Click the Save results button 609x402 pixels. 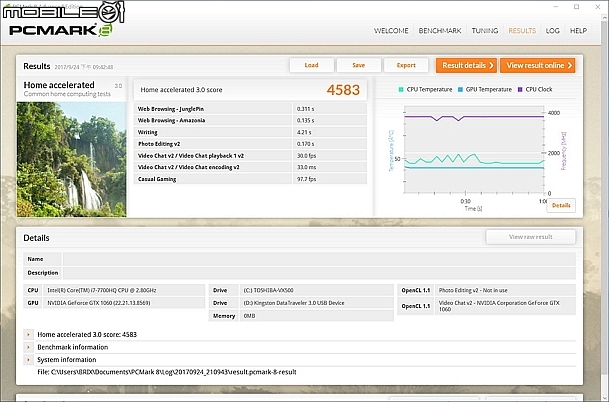click(358, 65)
